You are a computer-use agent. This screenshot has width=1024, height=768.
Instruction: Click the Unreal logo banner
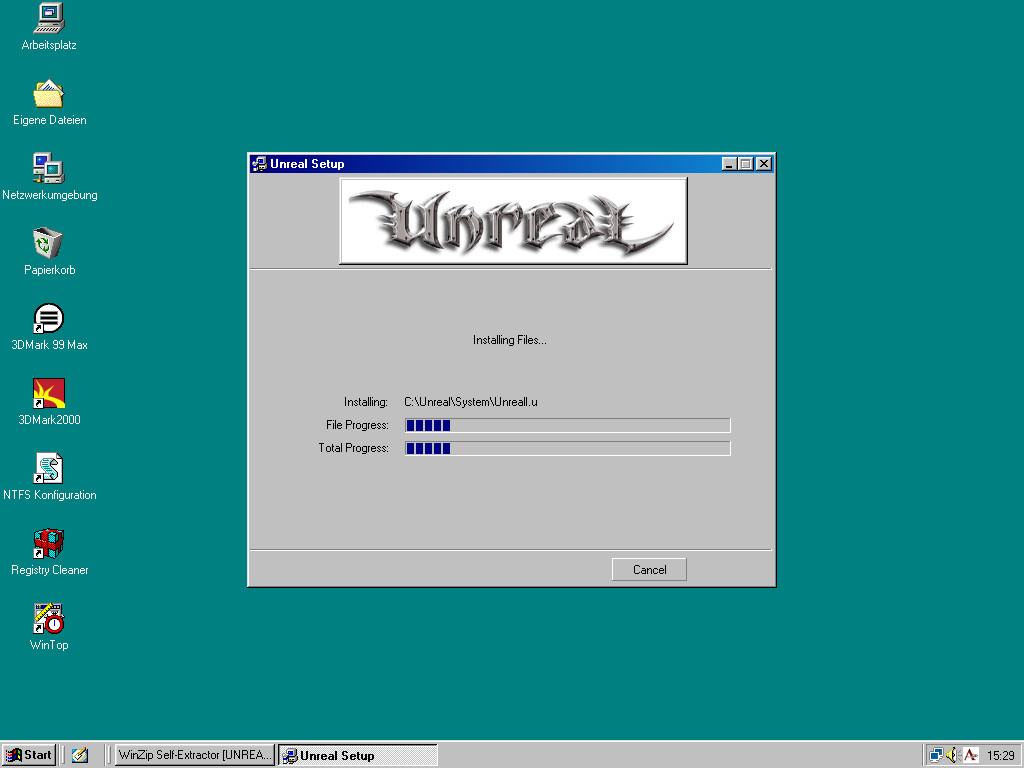[x=513, y=221]
